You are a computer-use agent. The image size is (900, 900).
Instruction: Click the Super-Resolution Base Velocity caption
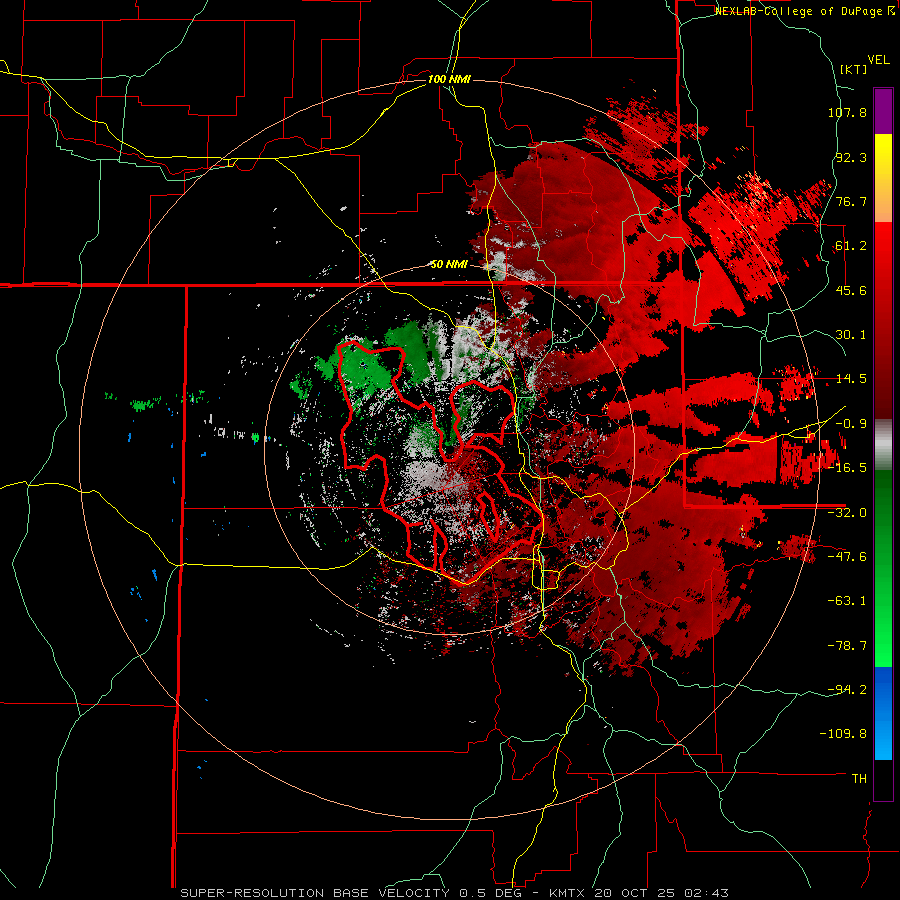tap(455, 893)
